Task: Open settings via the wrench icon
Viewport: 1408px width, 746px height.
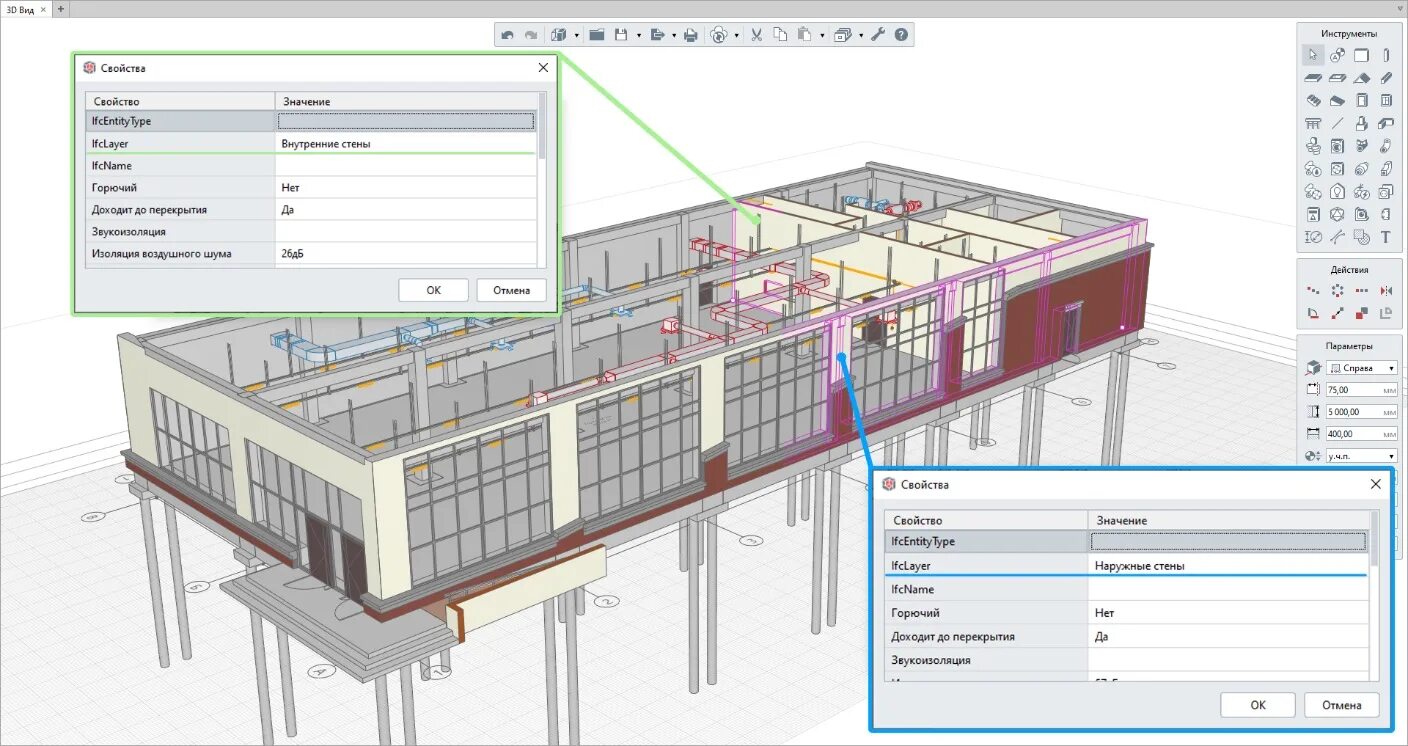Action: click(x=878, y=35)
